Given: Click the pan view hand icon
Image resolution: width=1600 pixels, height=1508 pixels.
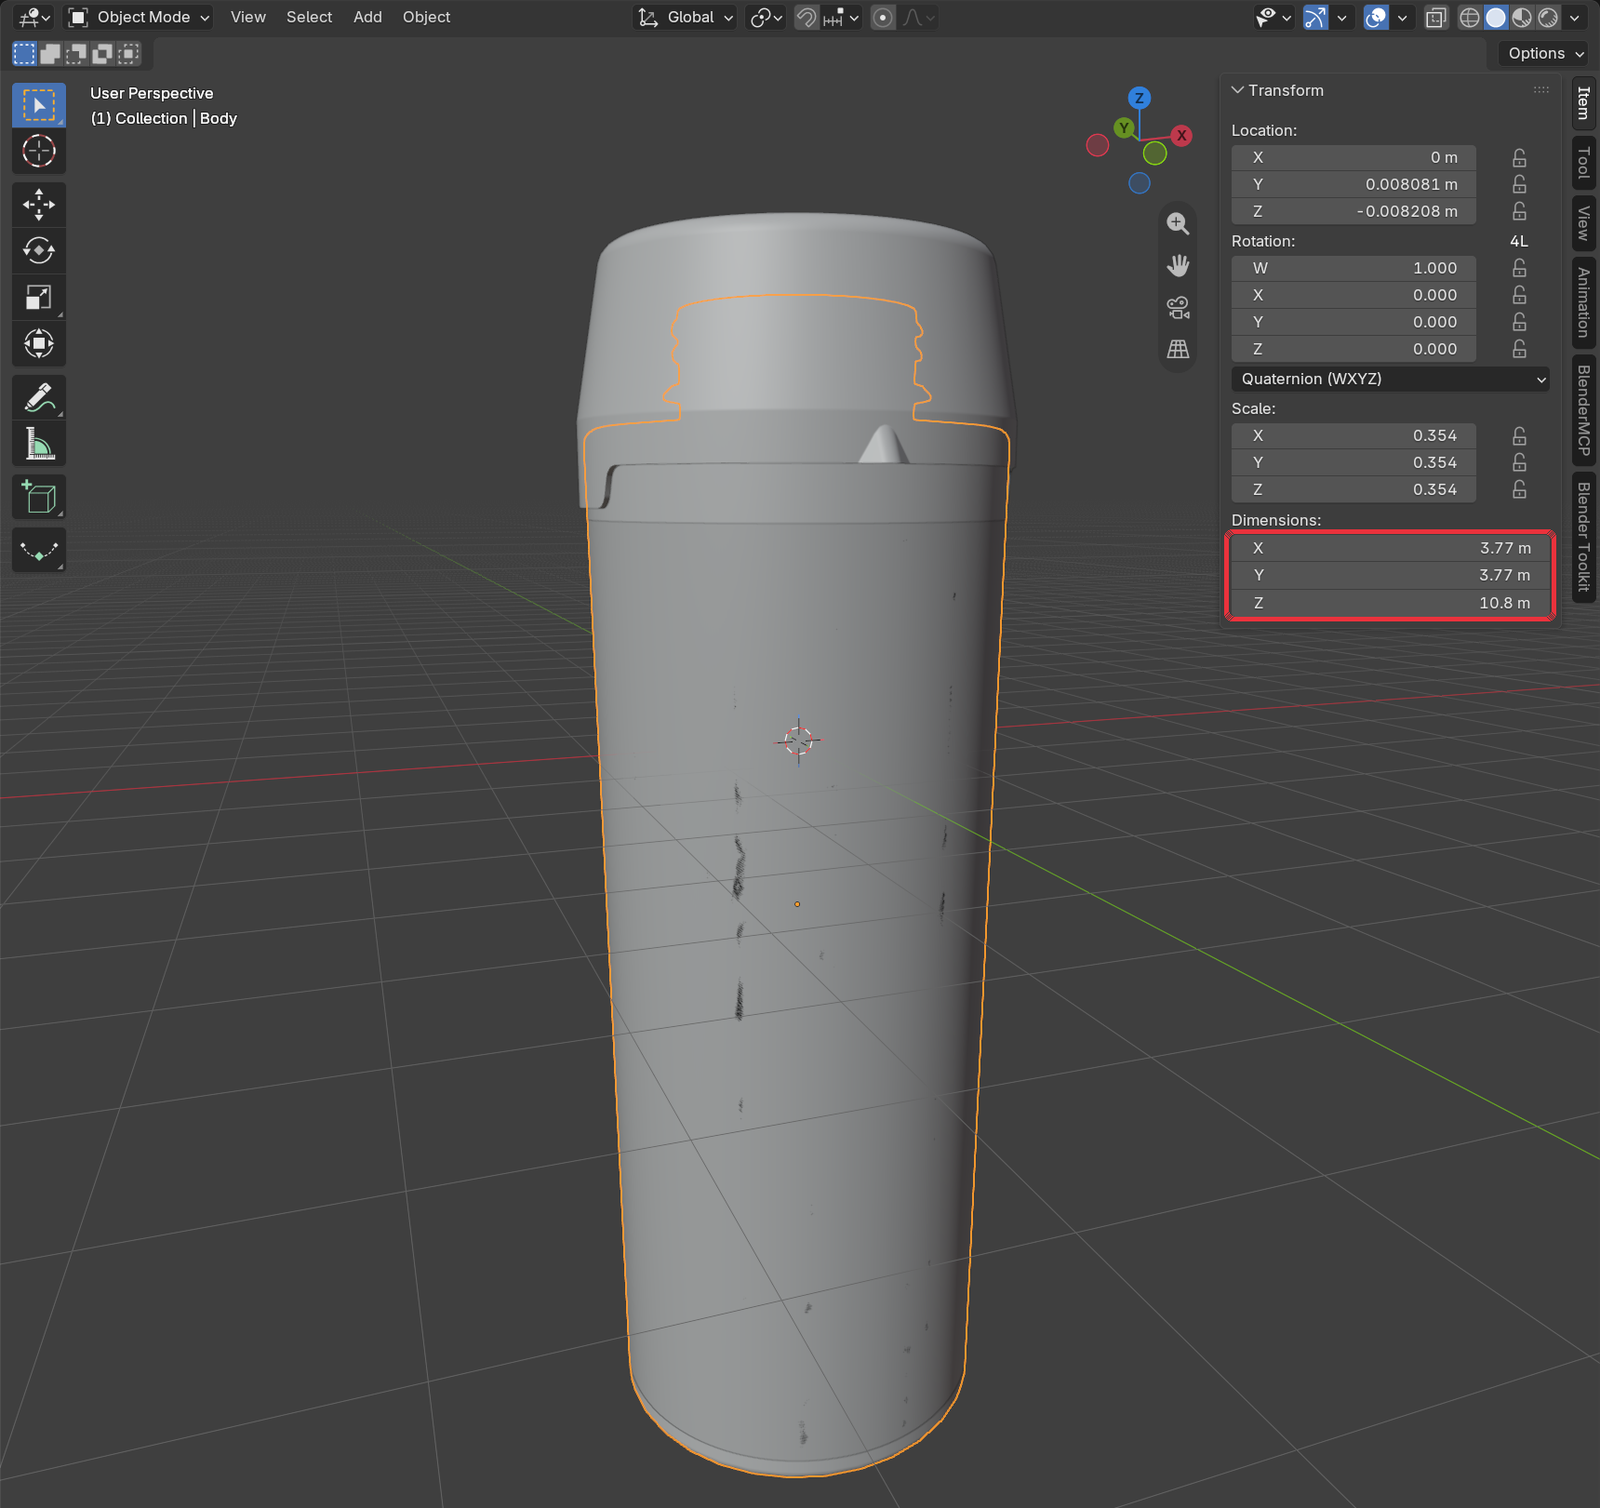Looking at the screenshot, I should click(1178, 265).
